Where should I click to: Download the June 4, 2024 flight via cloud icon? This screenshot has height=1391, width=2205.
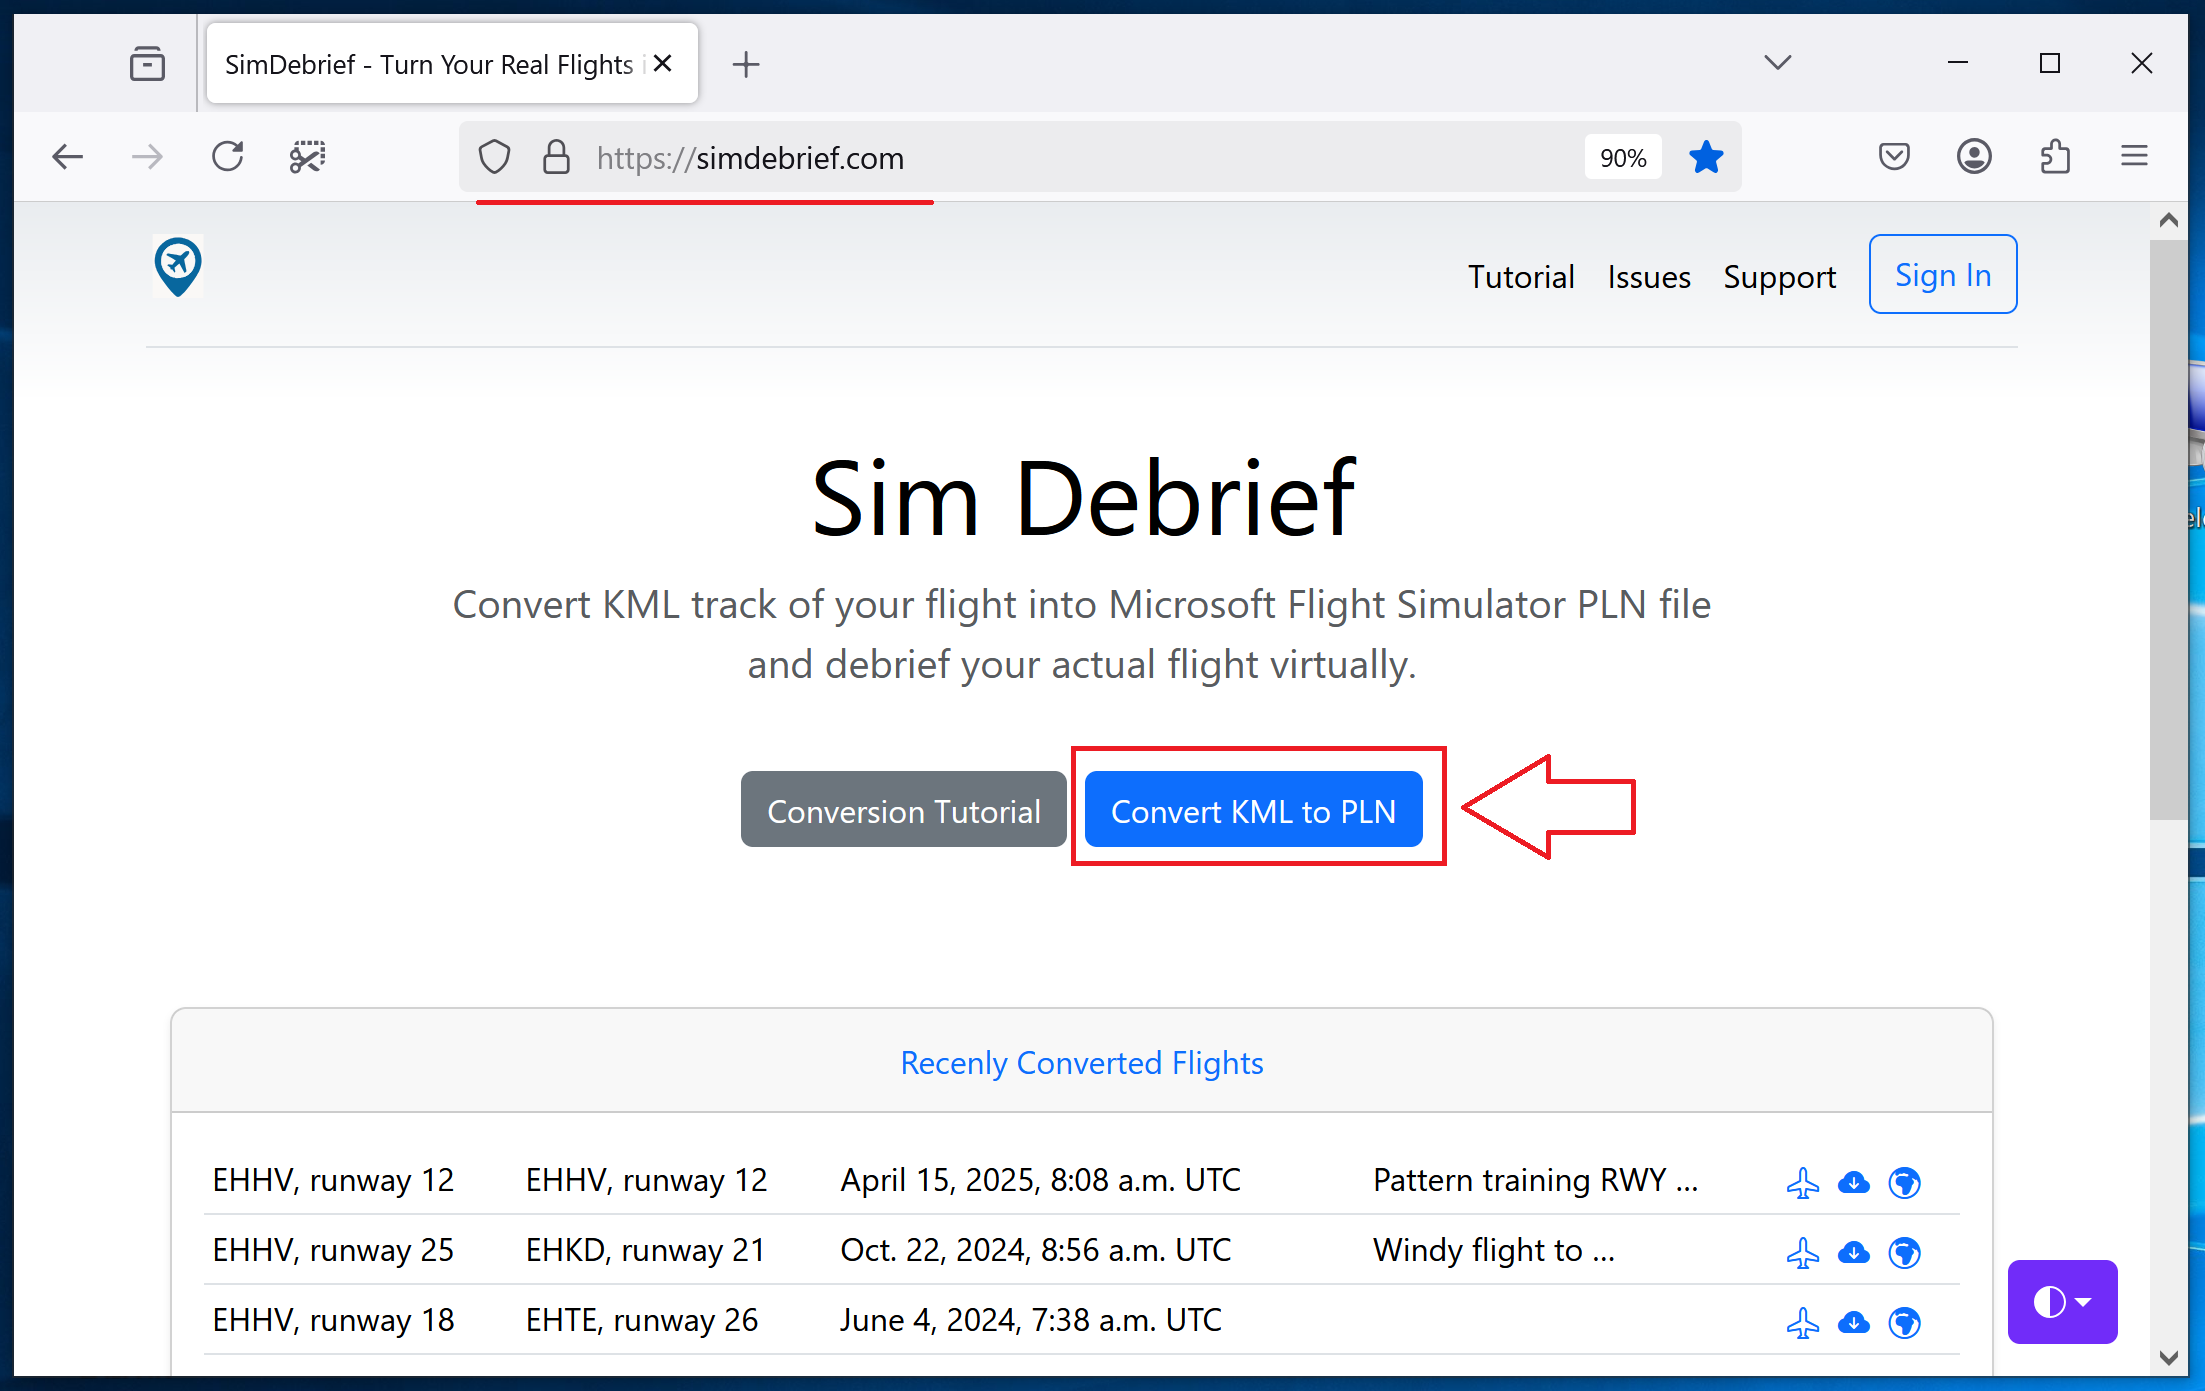pyautogui.click(x=1854, y=1323)
